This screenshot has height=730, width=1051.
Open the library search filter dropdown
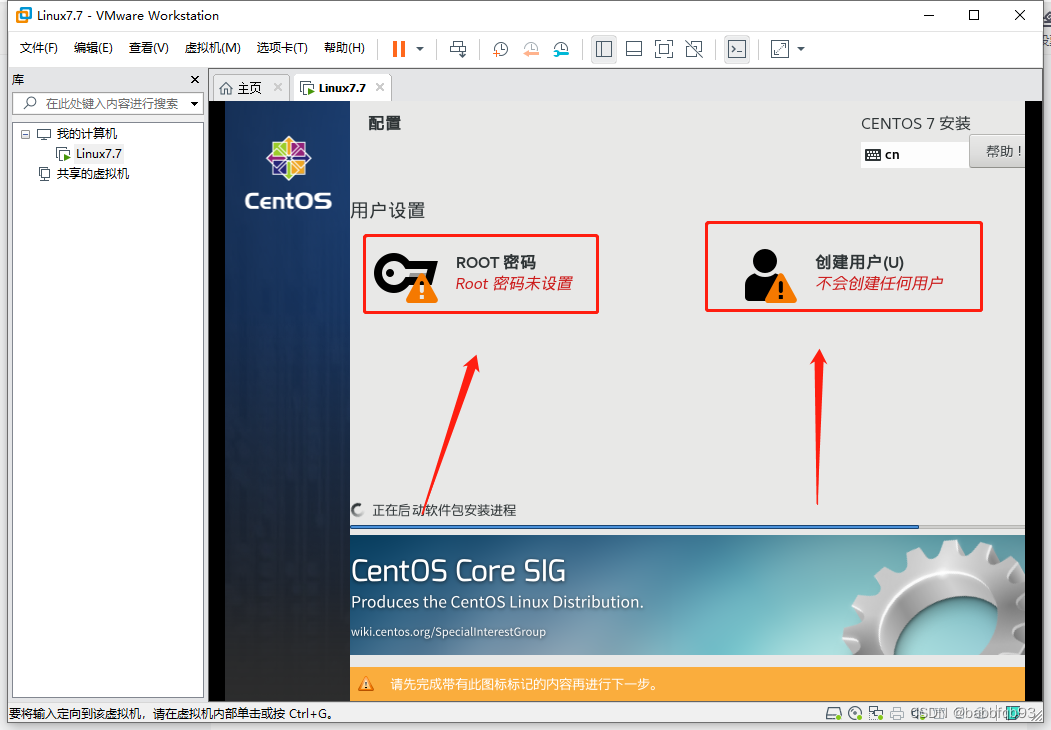[x=194, y=104]
